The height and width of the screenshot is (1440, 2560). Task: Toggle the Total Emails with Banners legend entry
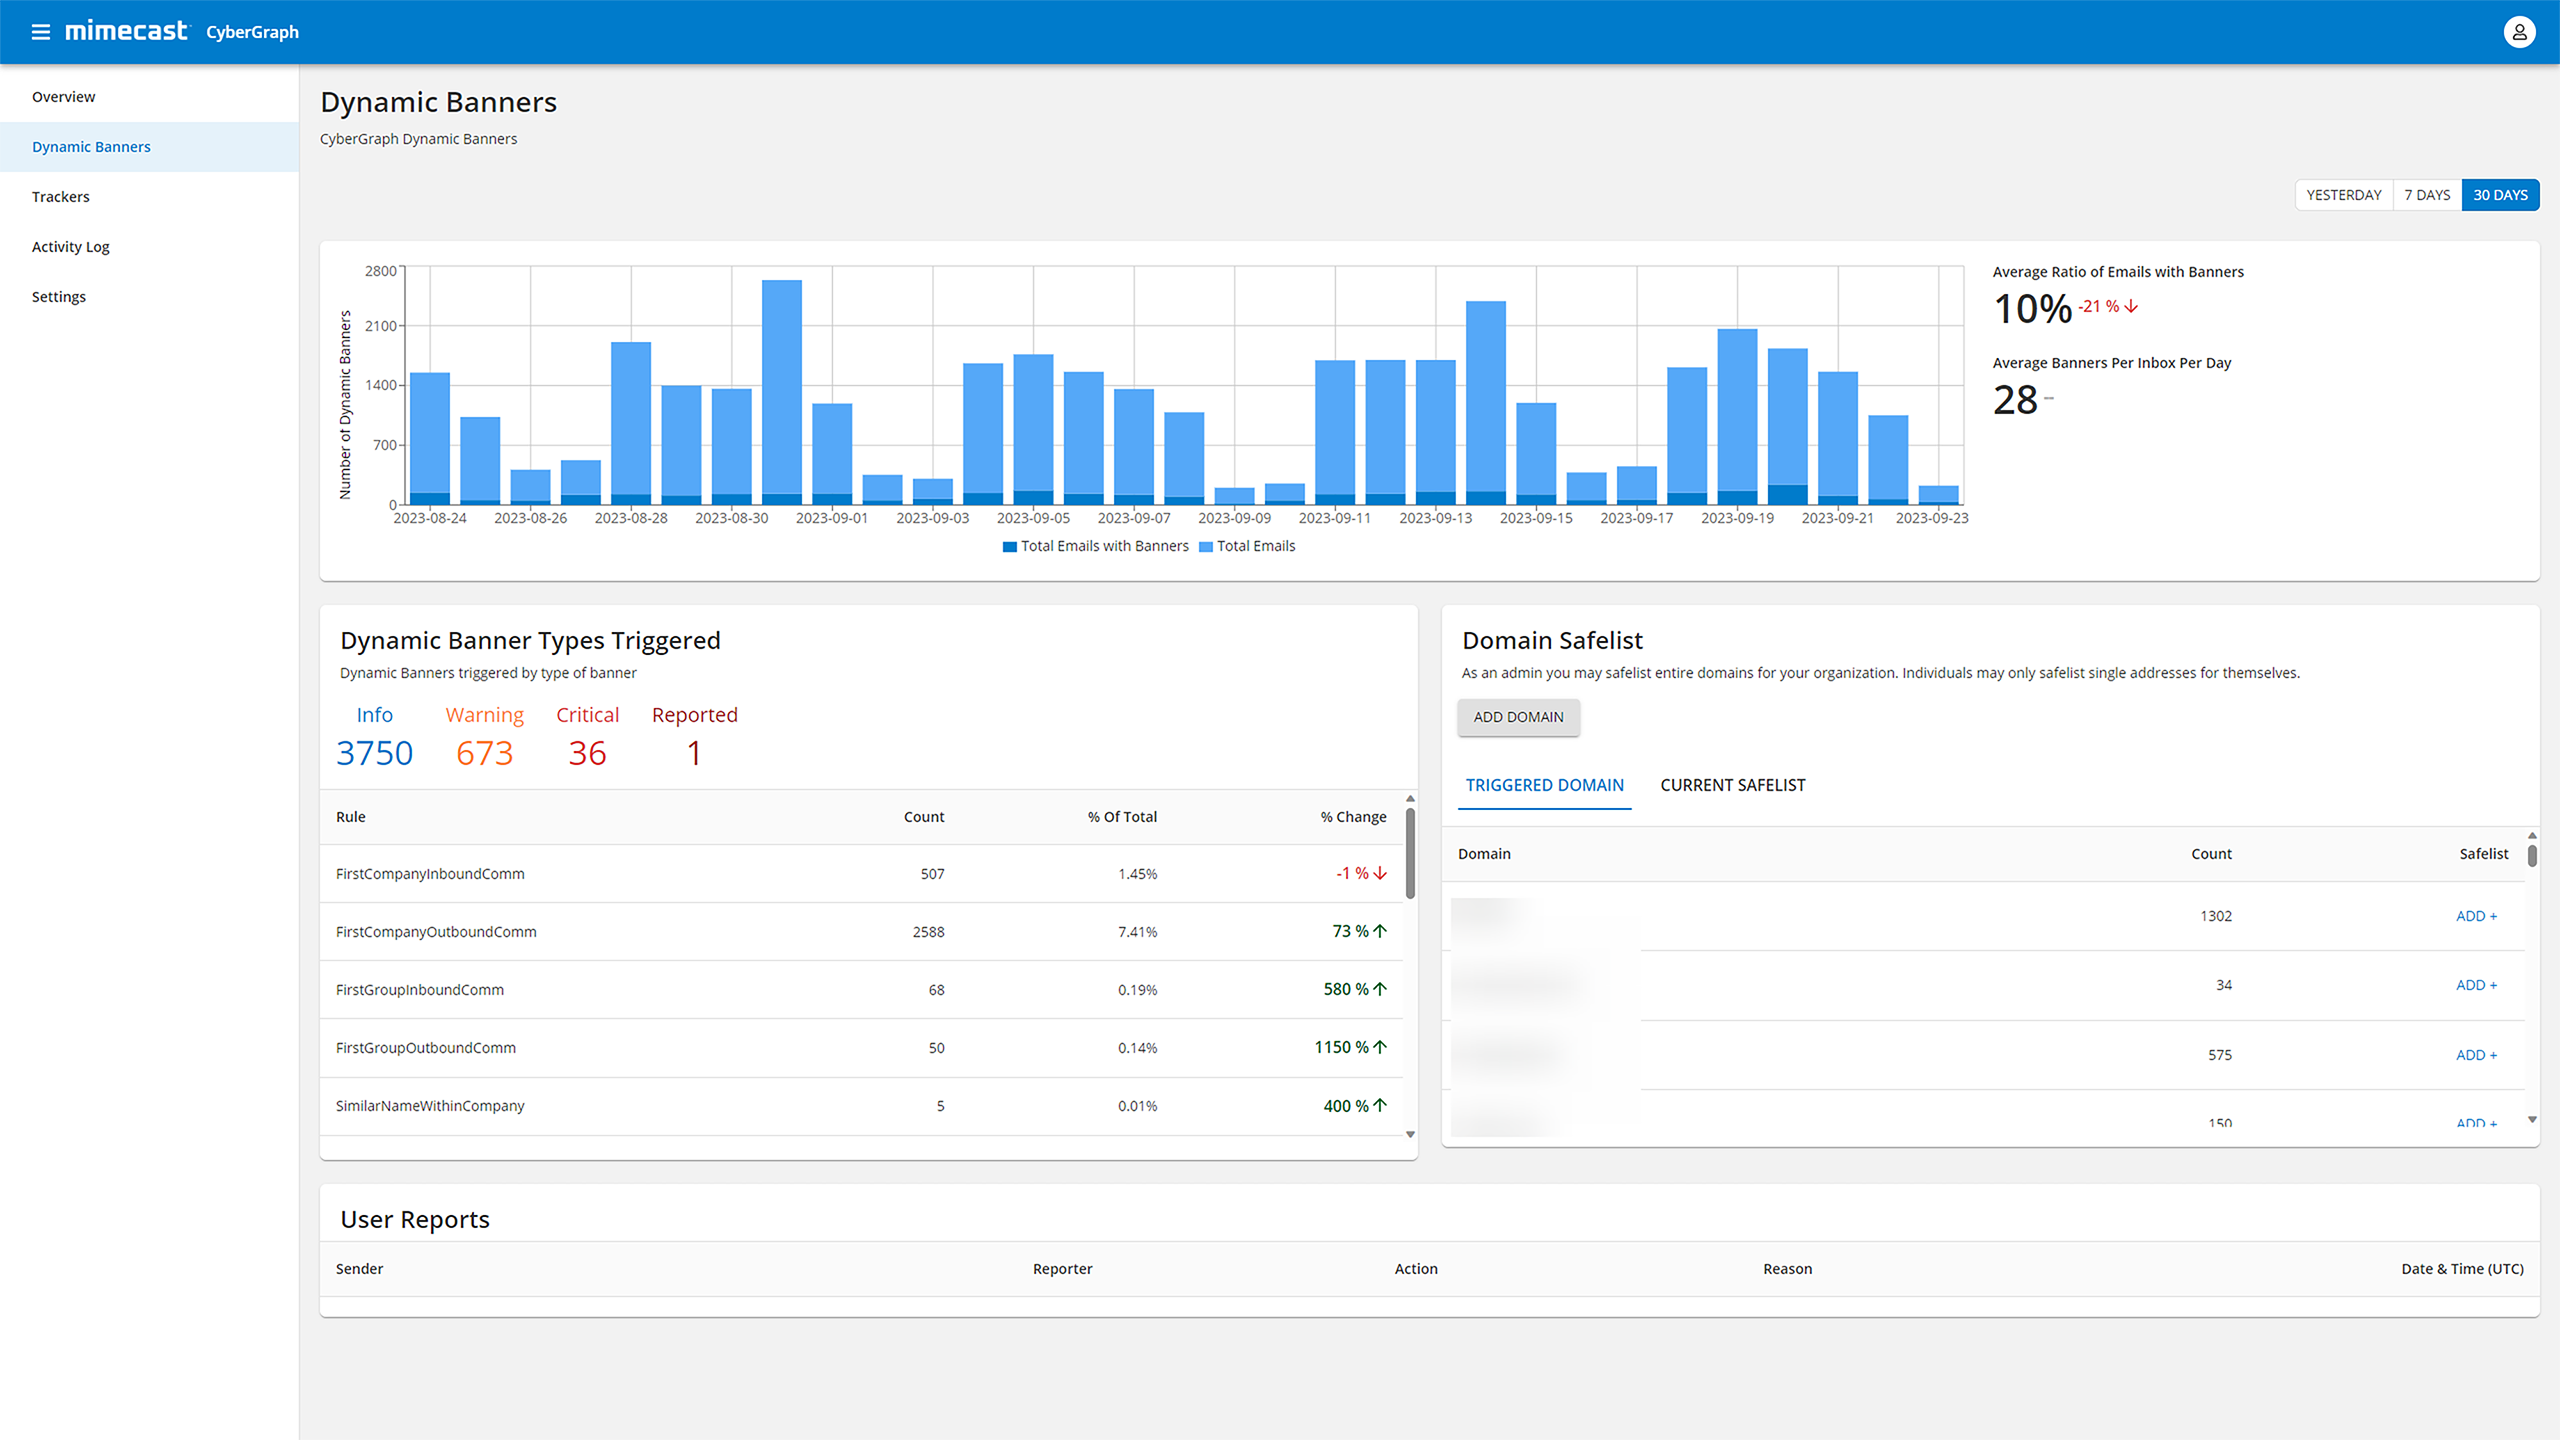tap(1095, 546)
